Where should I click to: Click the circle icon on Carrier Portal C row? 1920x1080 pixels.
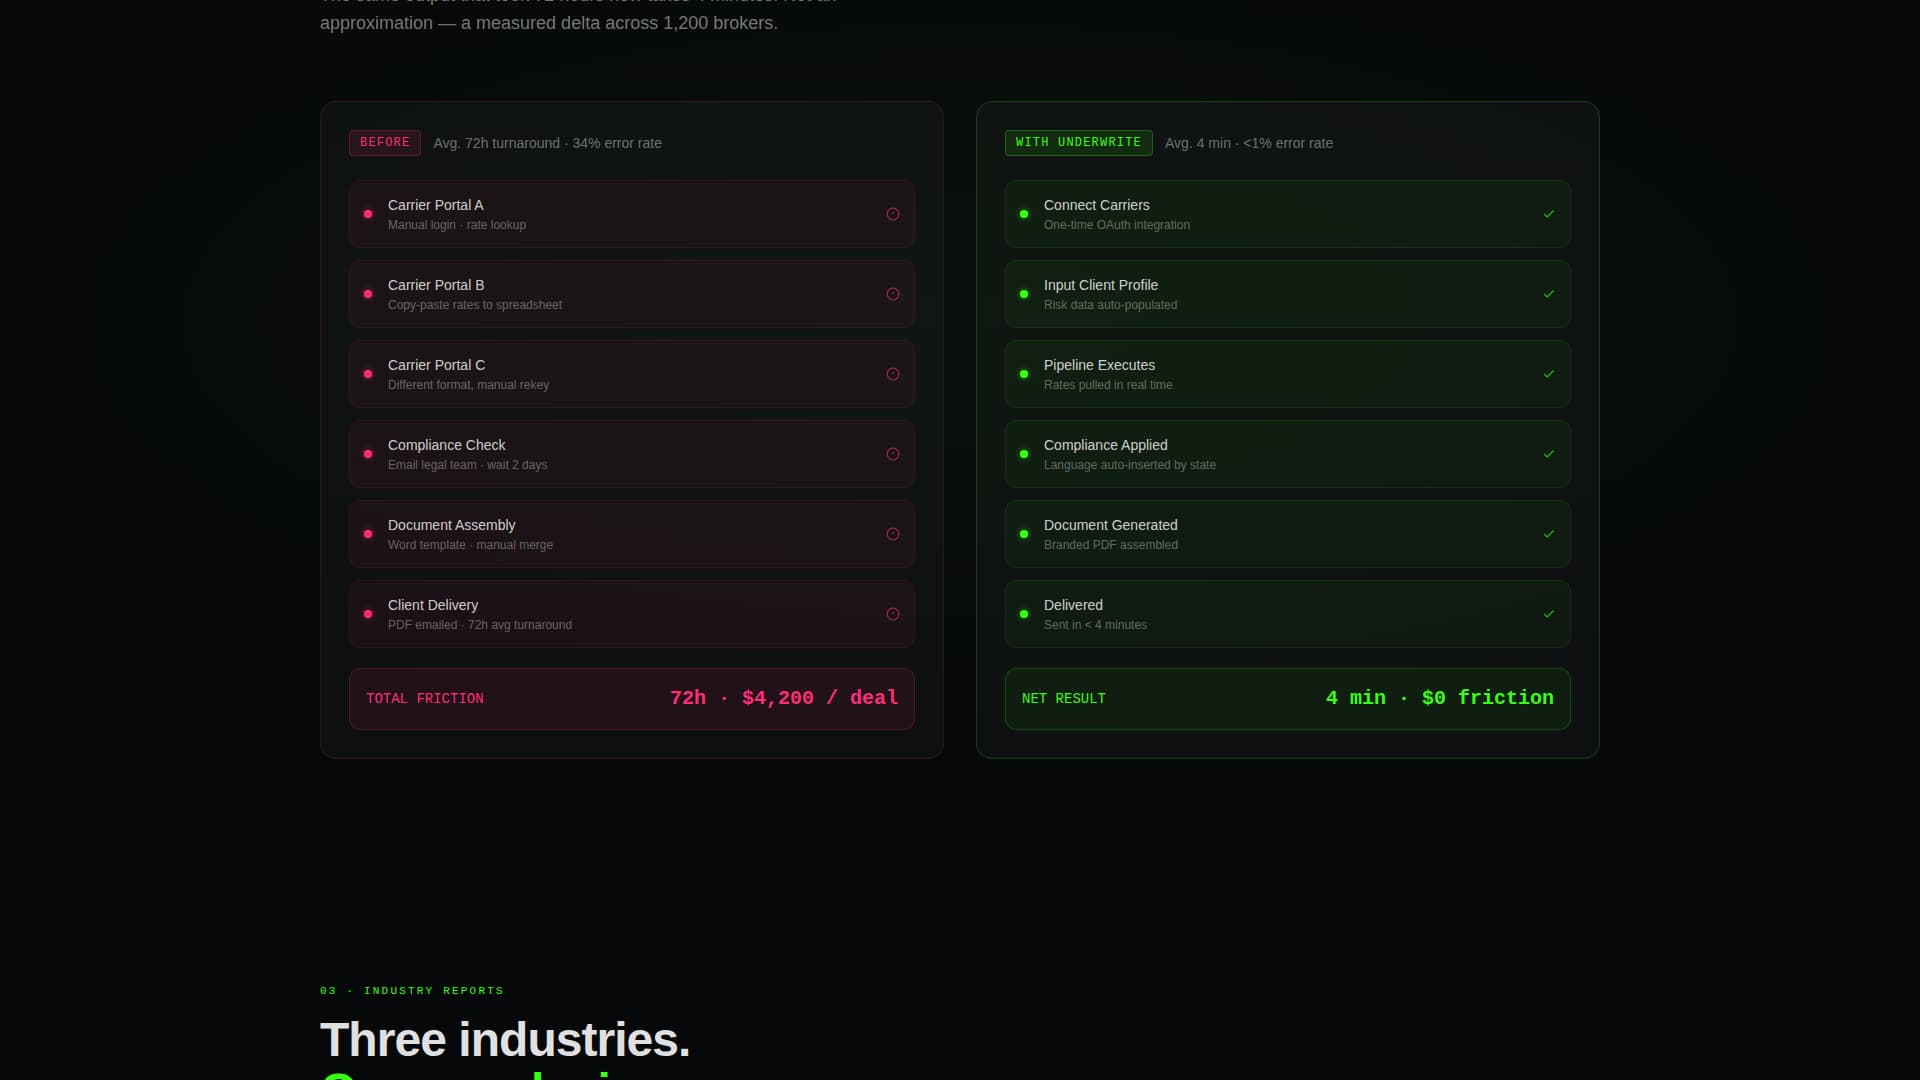pyautogui.click(x=893, y=374)
